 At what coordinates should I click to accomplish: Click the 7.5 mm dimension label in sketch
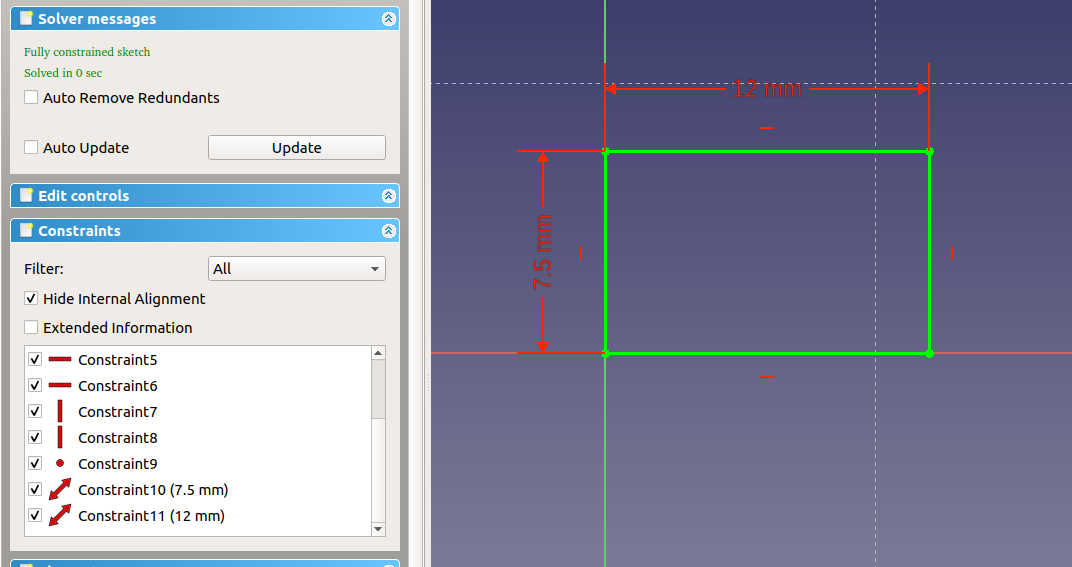pos(543,252)
